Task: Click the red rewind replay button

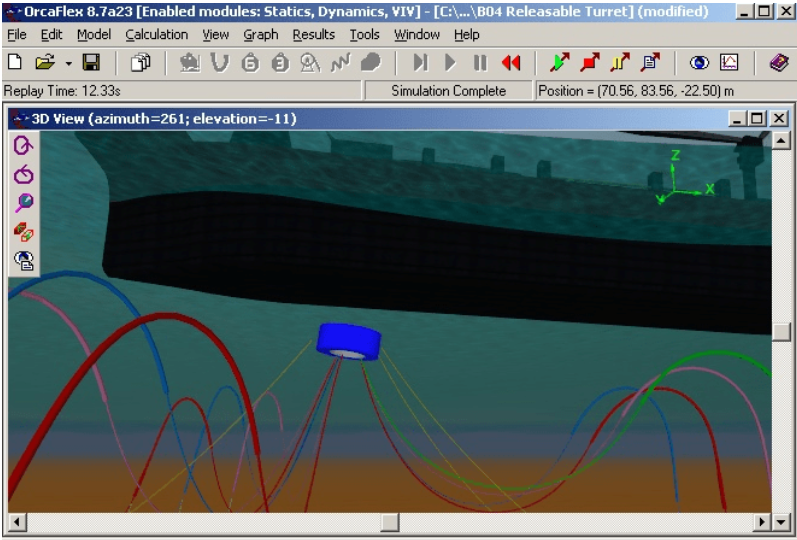Action: coord(511,63)
